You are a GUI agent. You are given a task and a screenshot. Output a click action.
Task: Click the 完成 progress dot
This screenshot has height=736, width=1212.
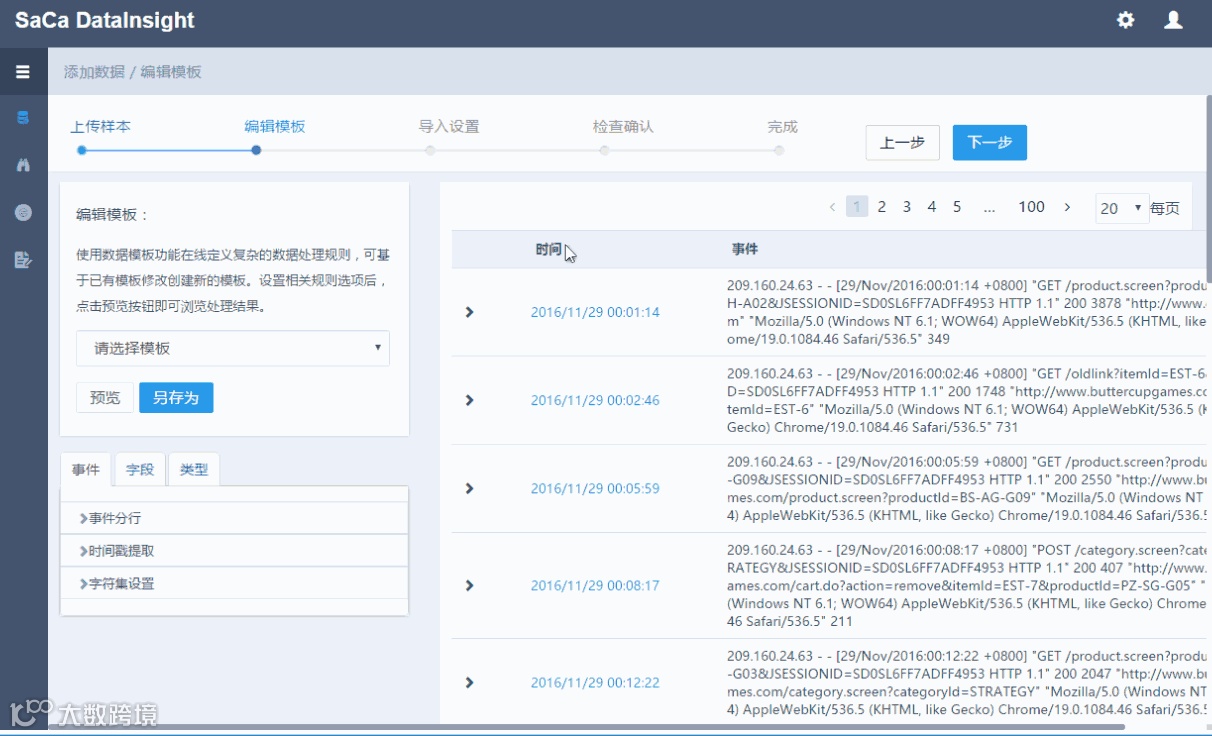coord(779,150)
